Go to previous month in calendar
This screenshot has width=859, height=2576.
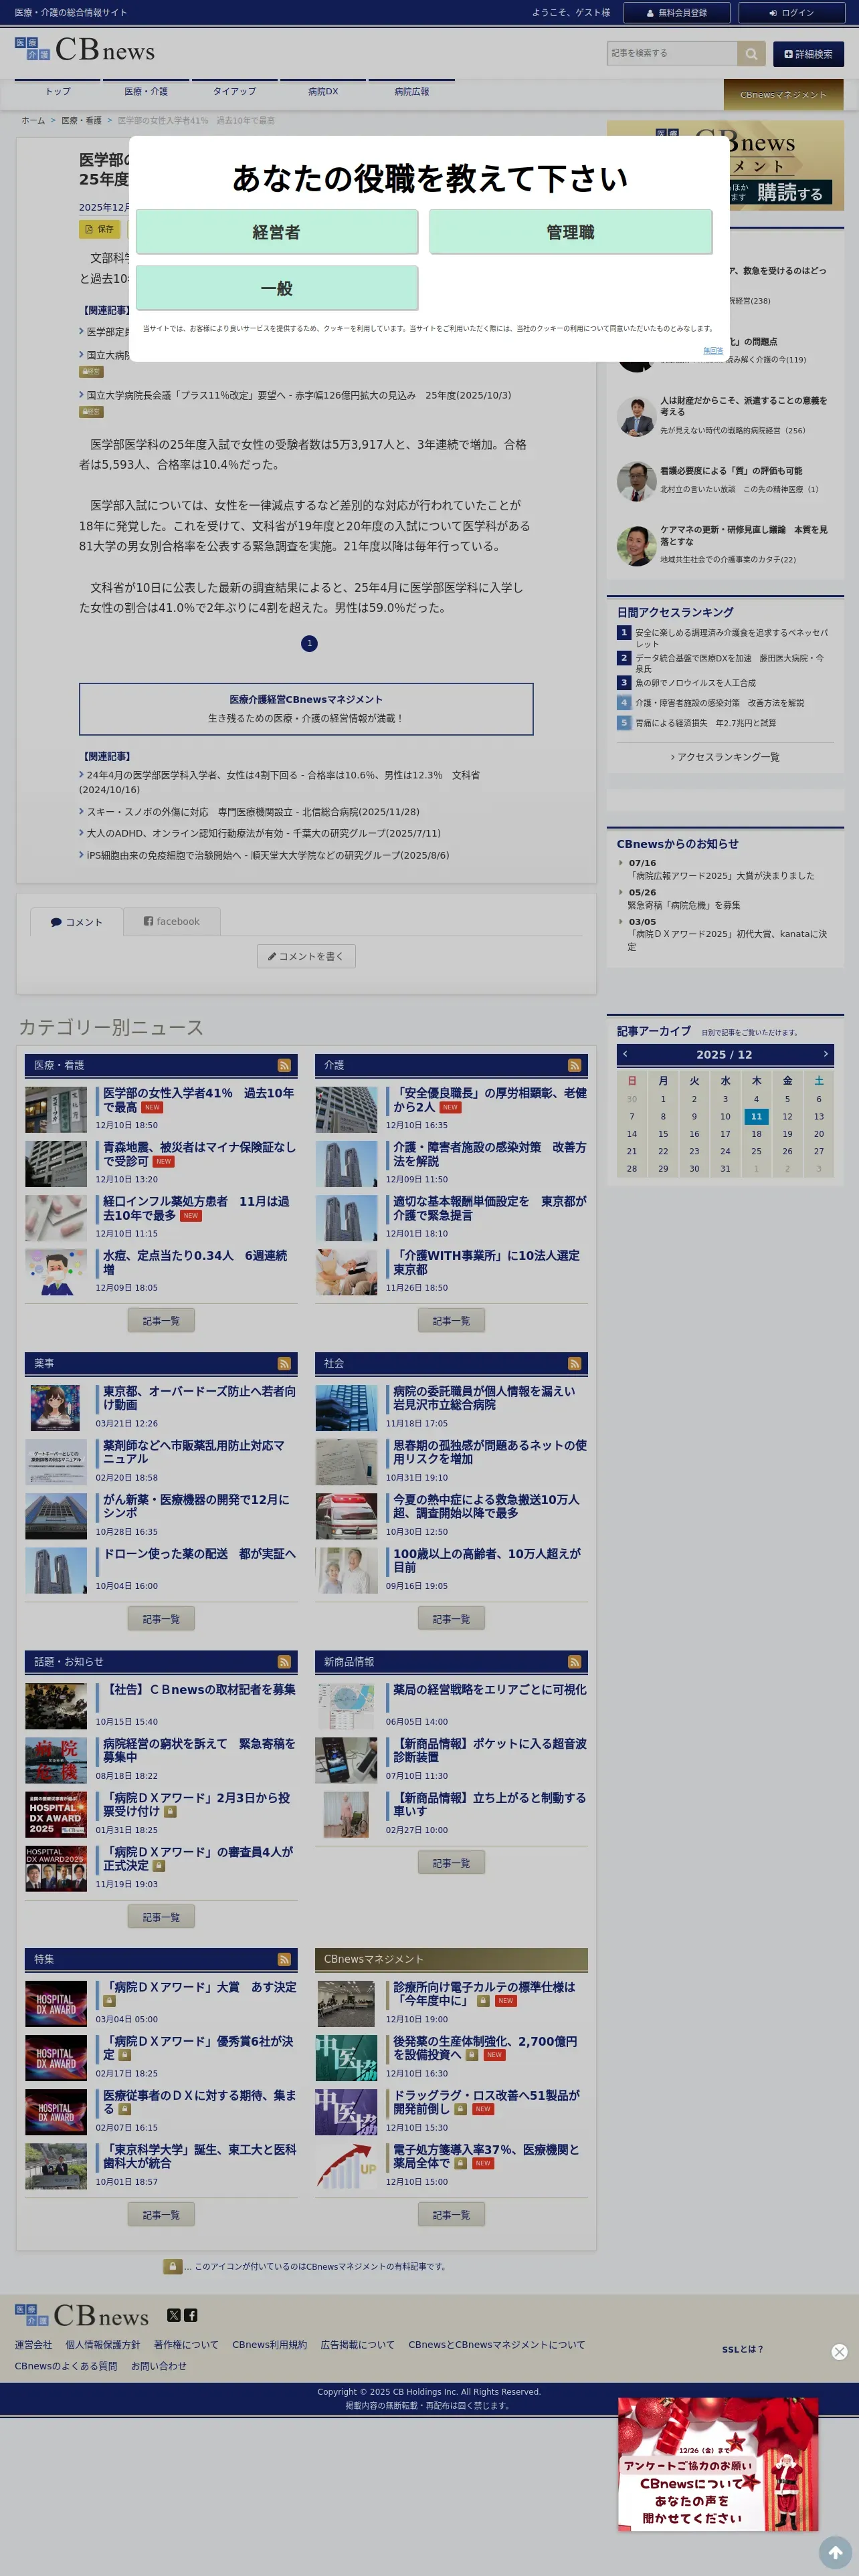pos(625,1054)
